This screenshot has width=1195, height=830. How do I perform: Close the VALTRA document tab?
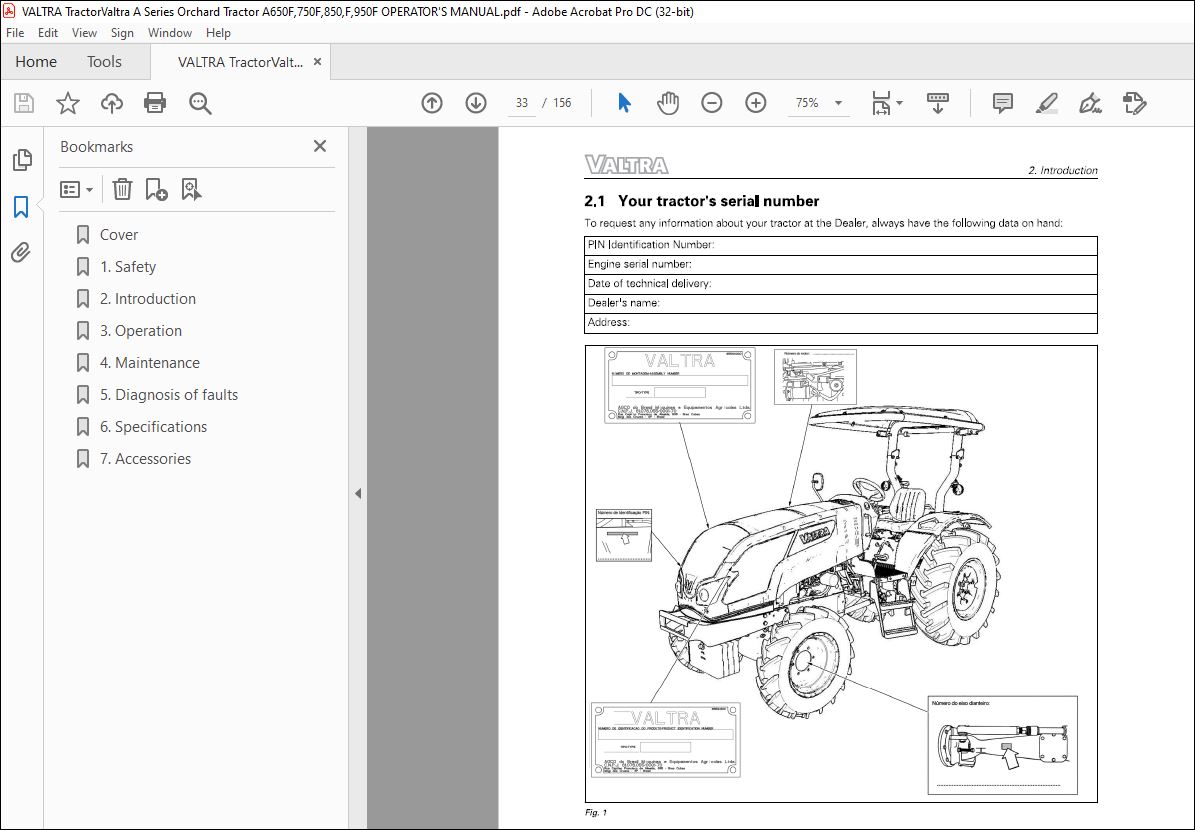[318, 62]
